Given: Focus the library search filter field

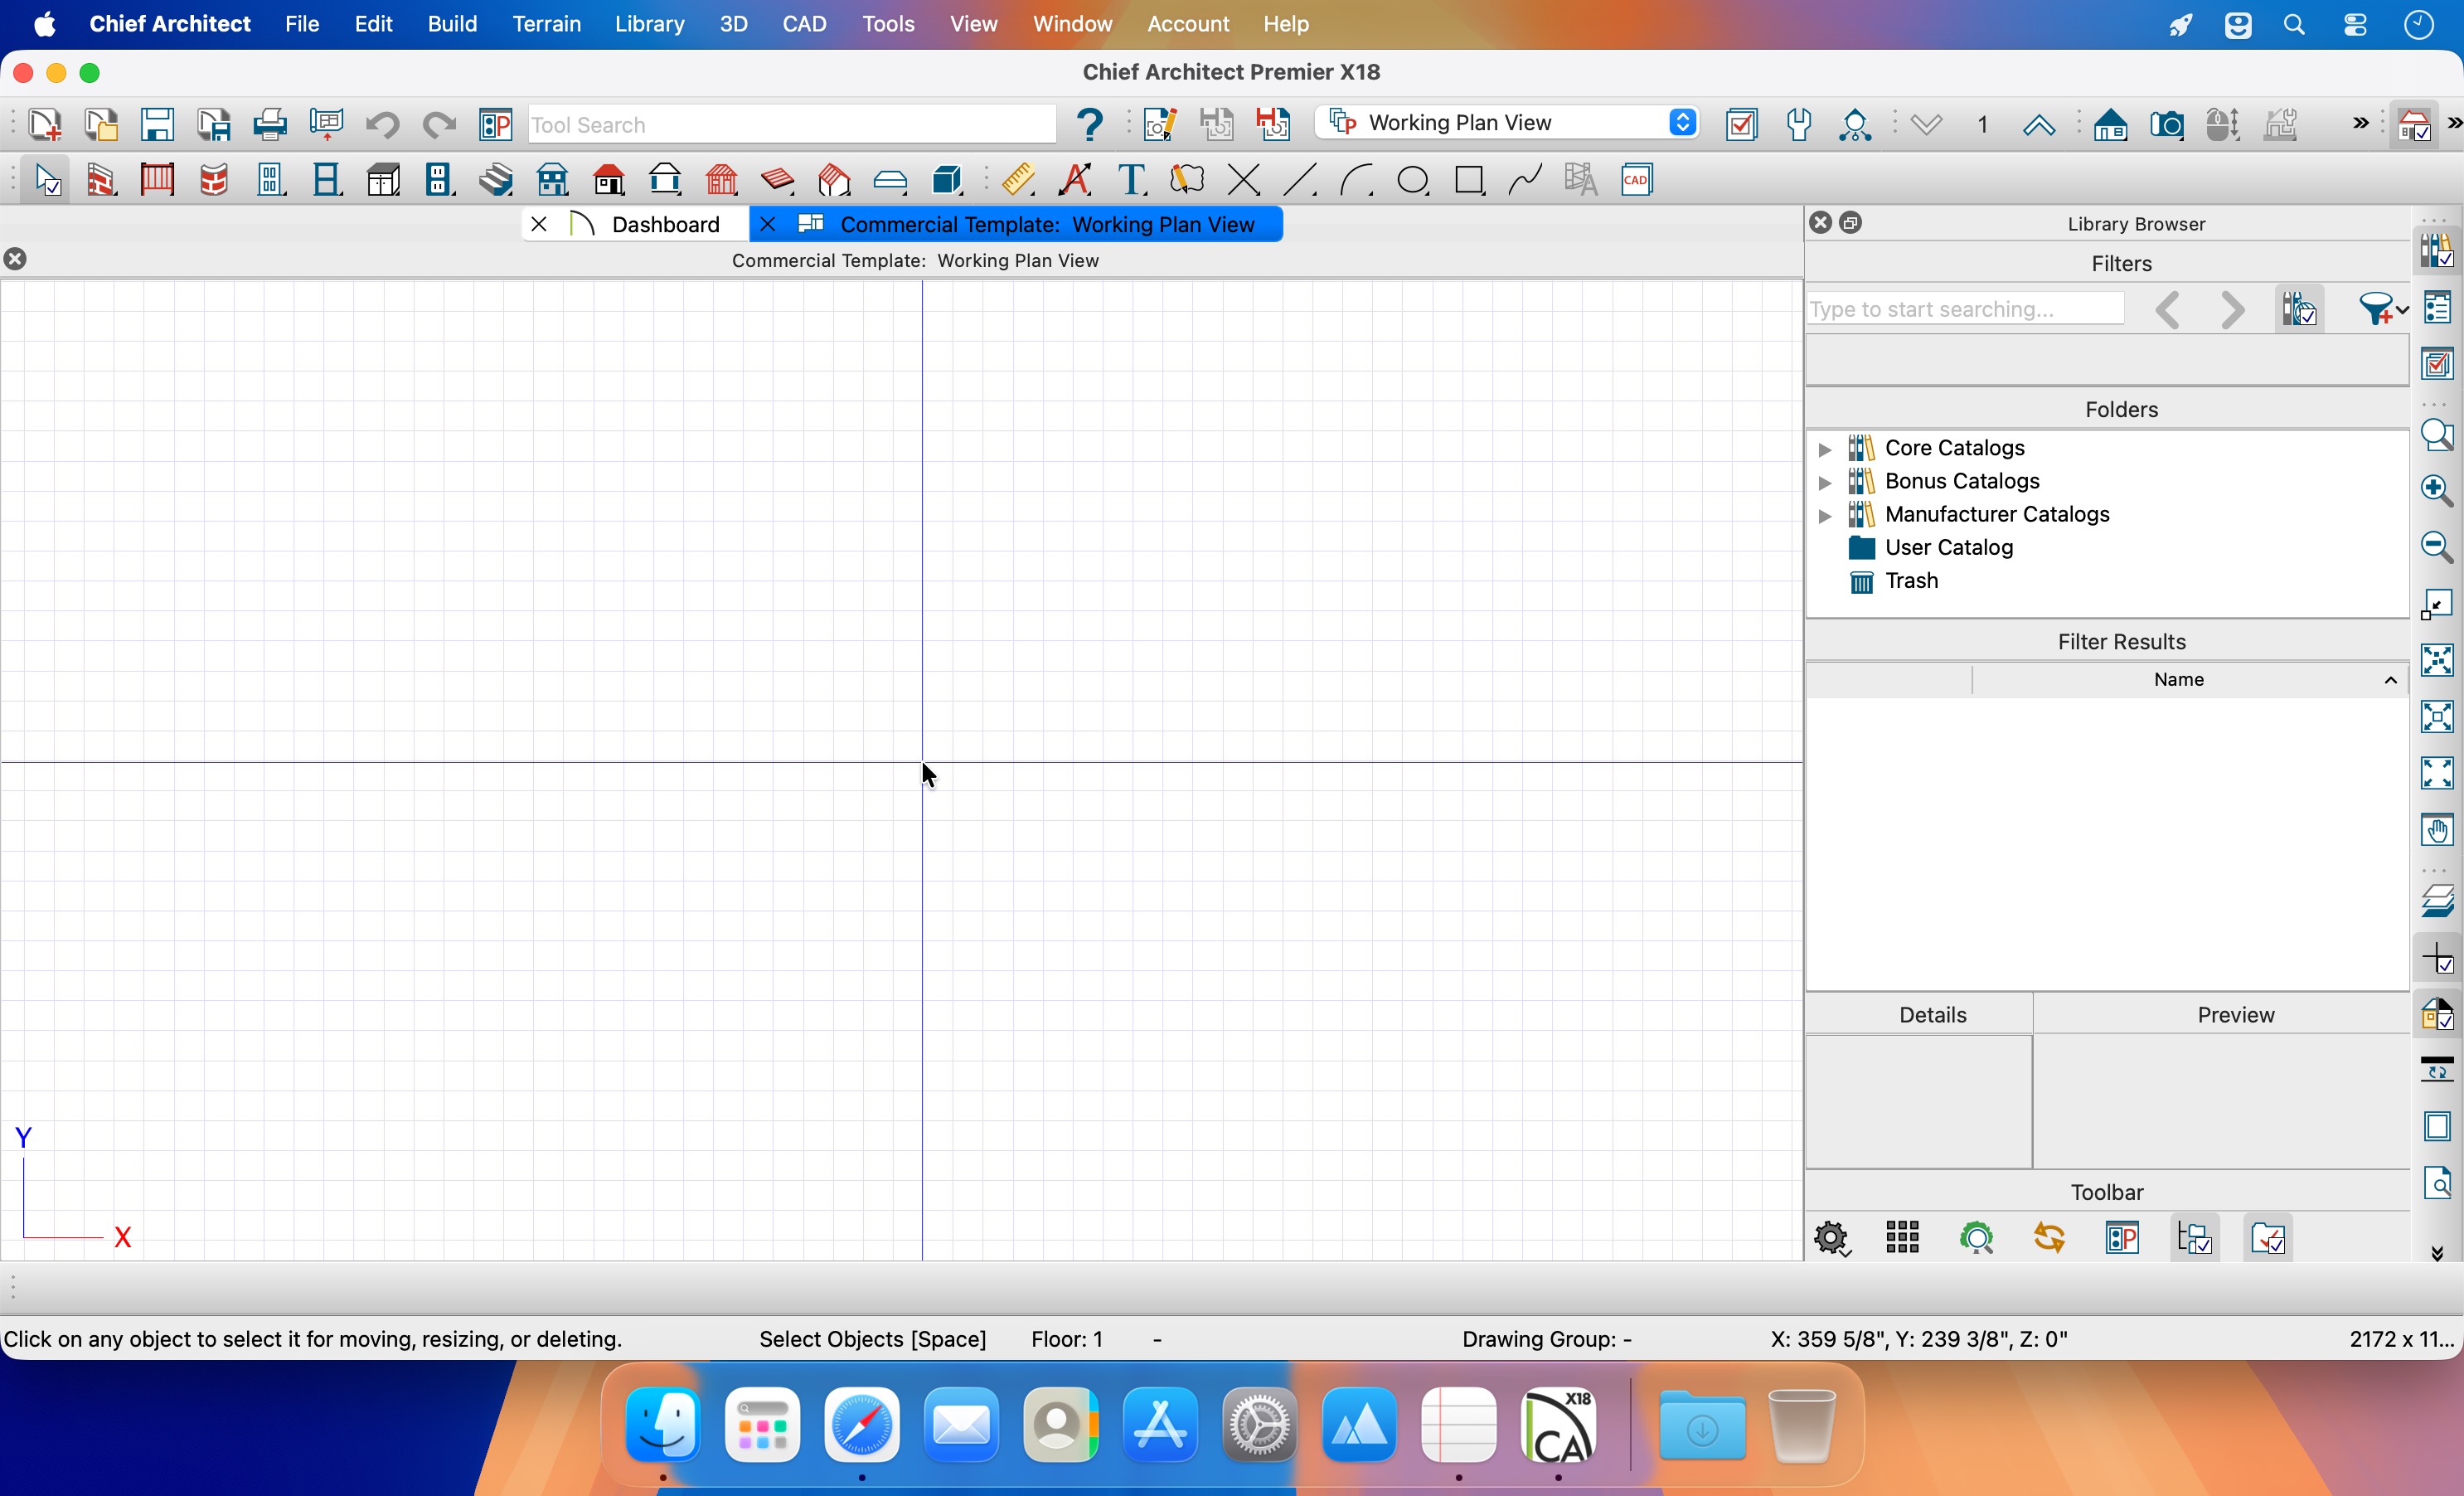Looking at the screenshot, I should (1964, 309).
